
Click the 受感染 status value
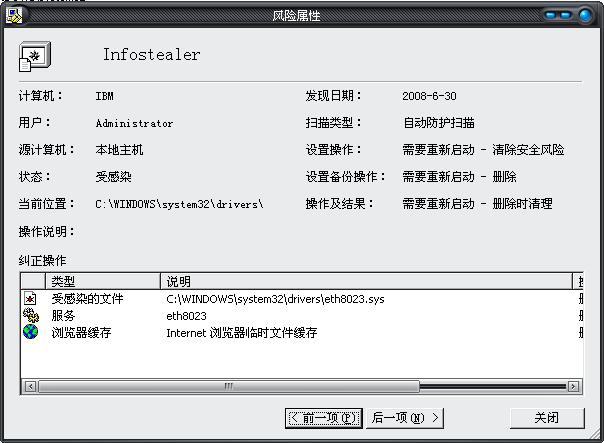tap(113, 177)
